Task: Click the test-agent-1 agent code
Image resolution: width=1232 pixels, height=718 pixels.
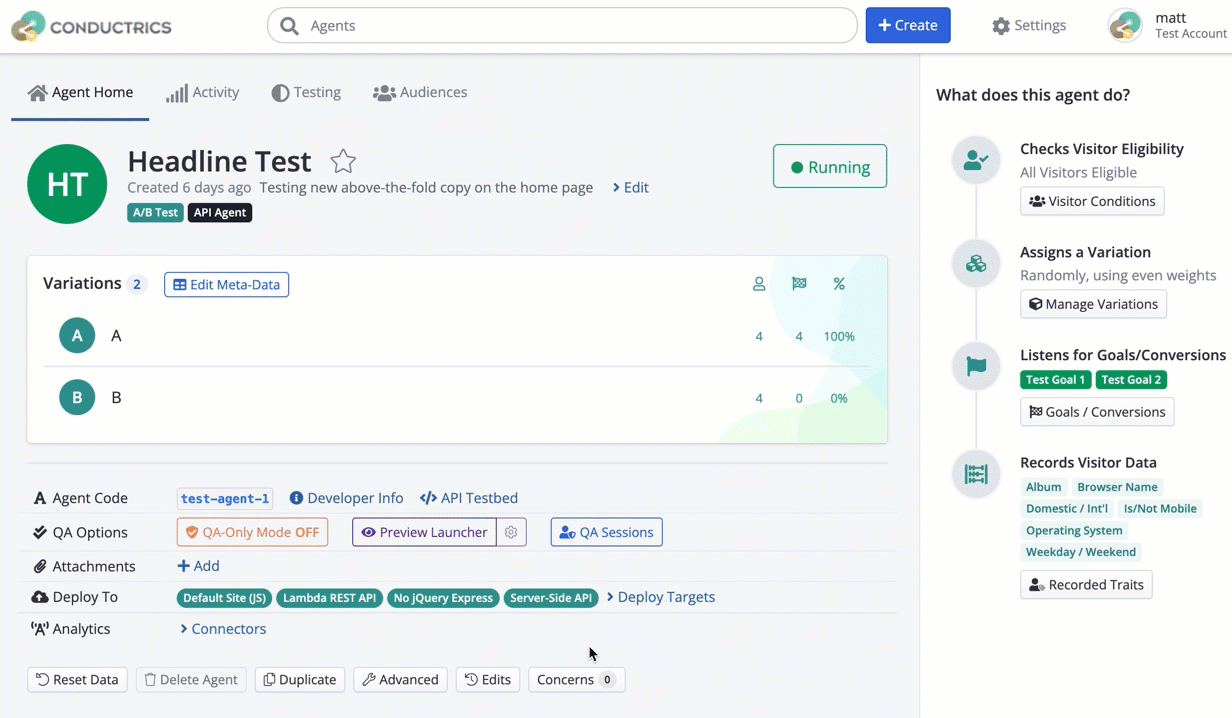Action: pos(225,498)
